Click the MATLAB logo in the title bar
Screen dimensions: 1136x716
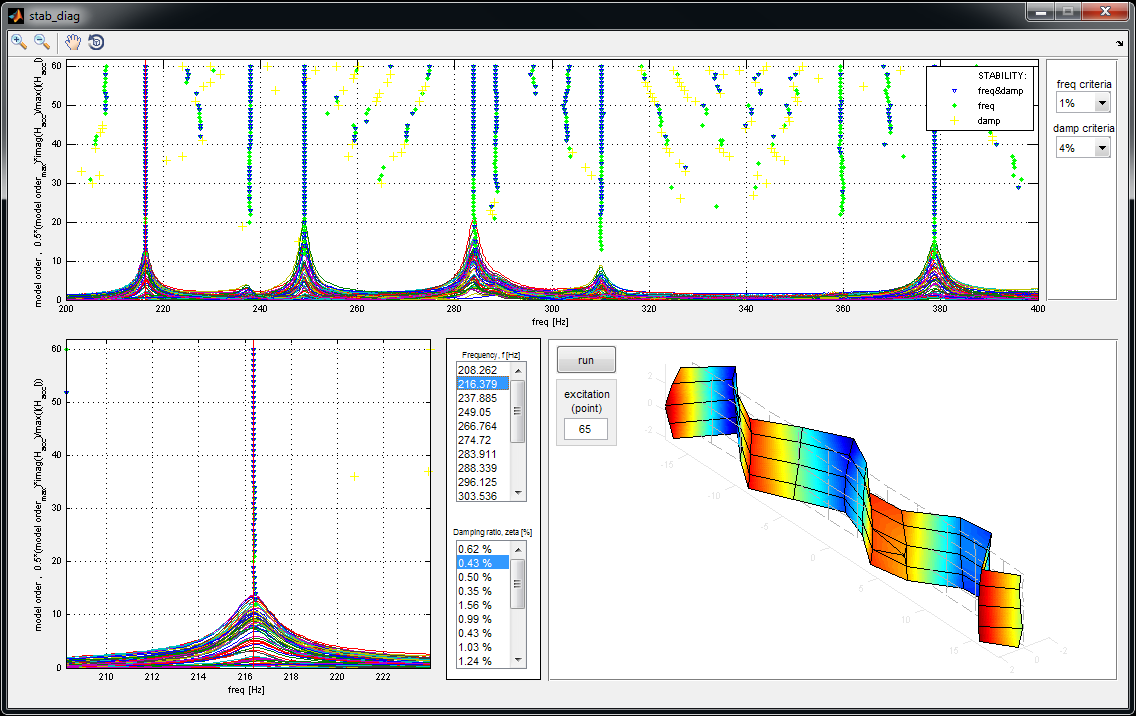coord(16,14)
